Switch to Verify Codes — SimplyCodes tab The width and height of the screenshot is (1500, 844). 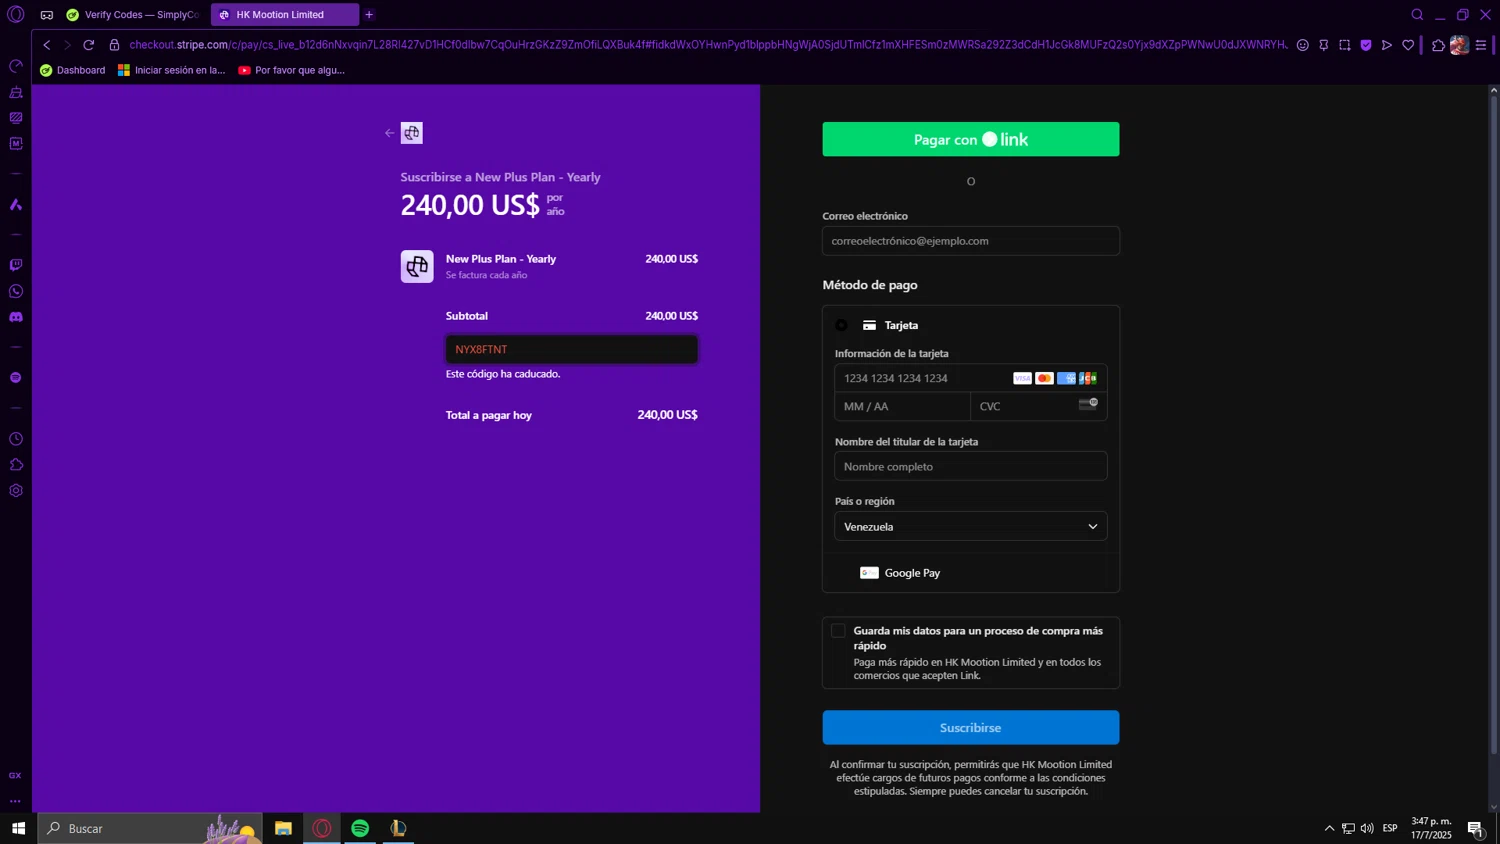(133, 15)
